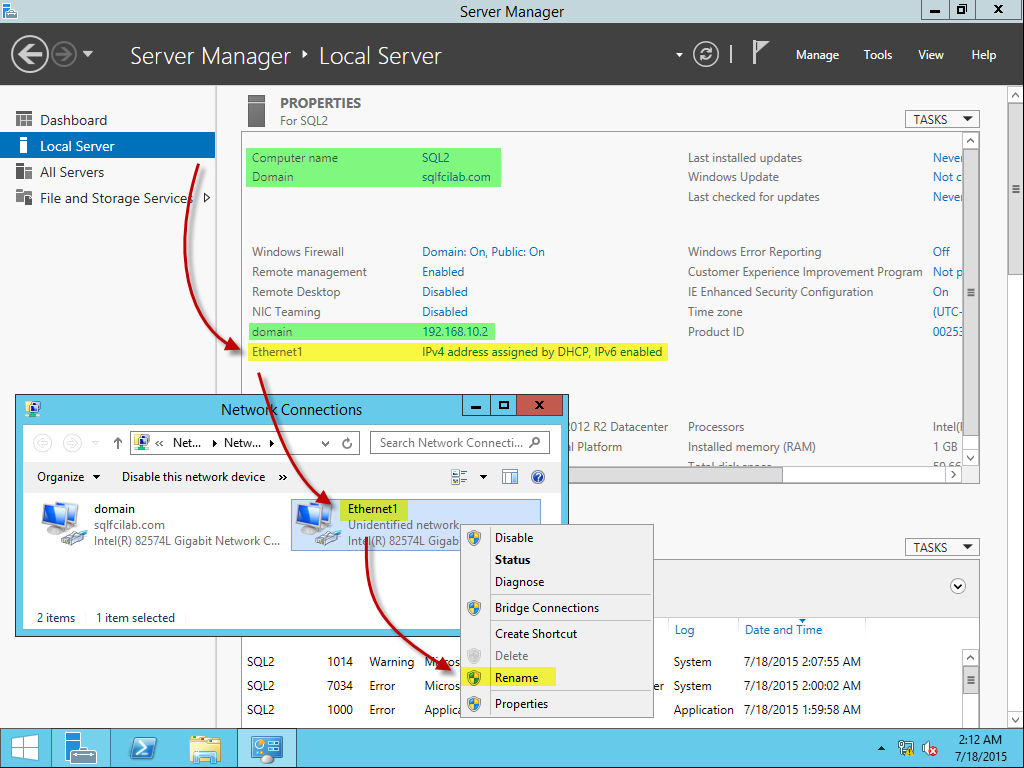This screenshot has width=1024, height=768.
Task: Sort events by Date and Time column
Action: coord(783,630)
